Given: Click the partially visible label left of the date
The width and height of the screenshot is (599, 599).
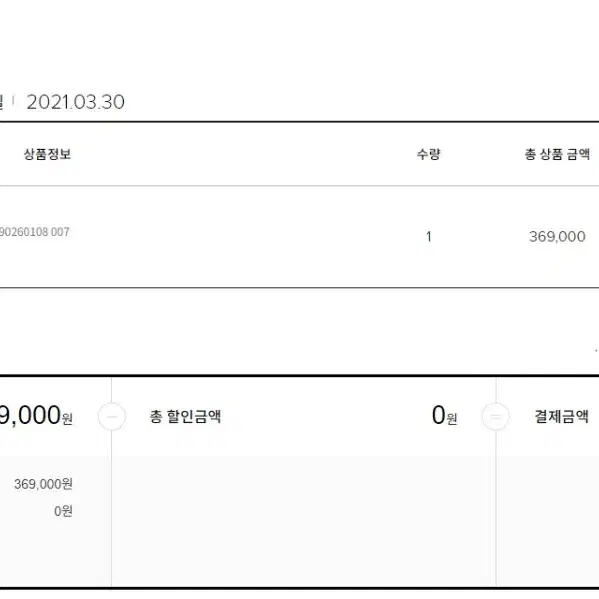Looking at the screenshot, I should tap(2, 102).
